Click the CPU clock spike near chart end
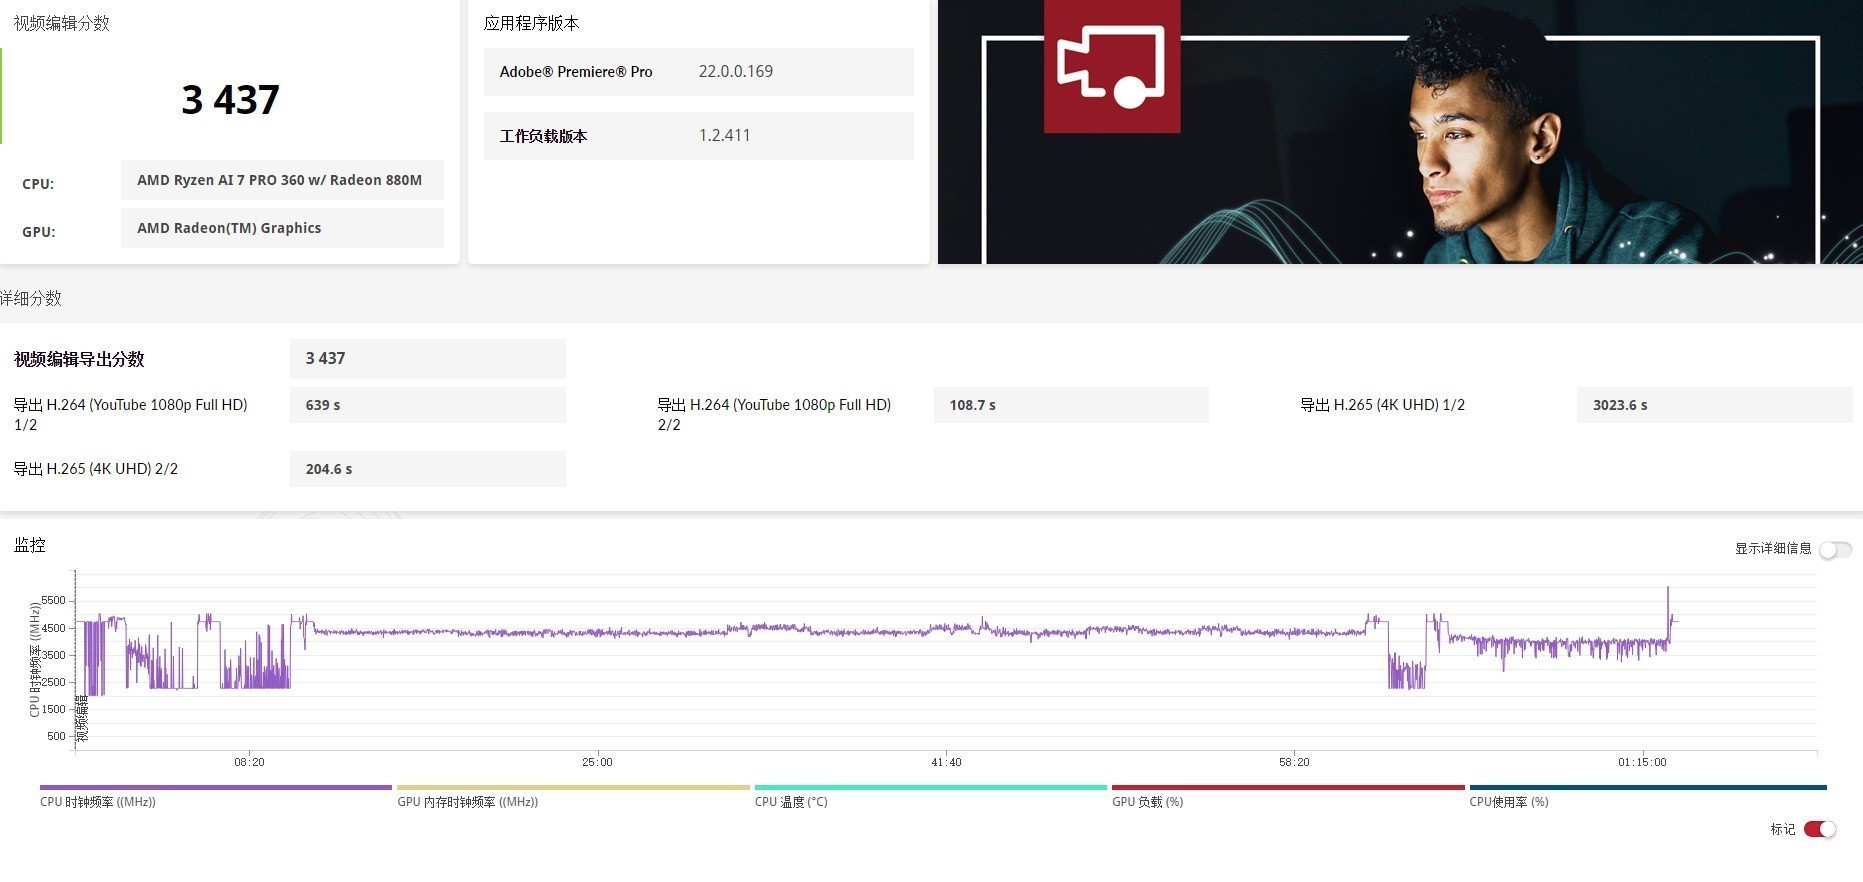Screen dimensions: 1863x882 pyautogui.click(x=1667, y=600)
